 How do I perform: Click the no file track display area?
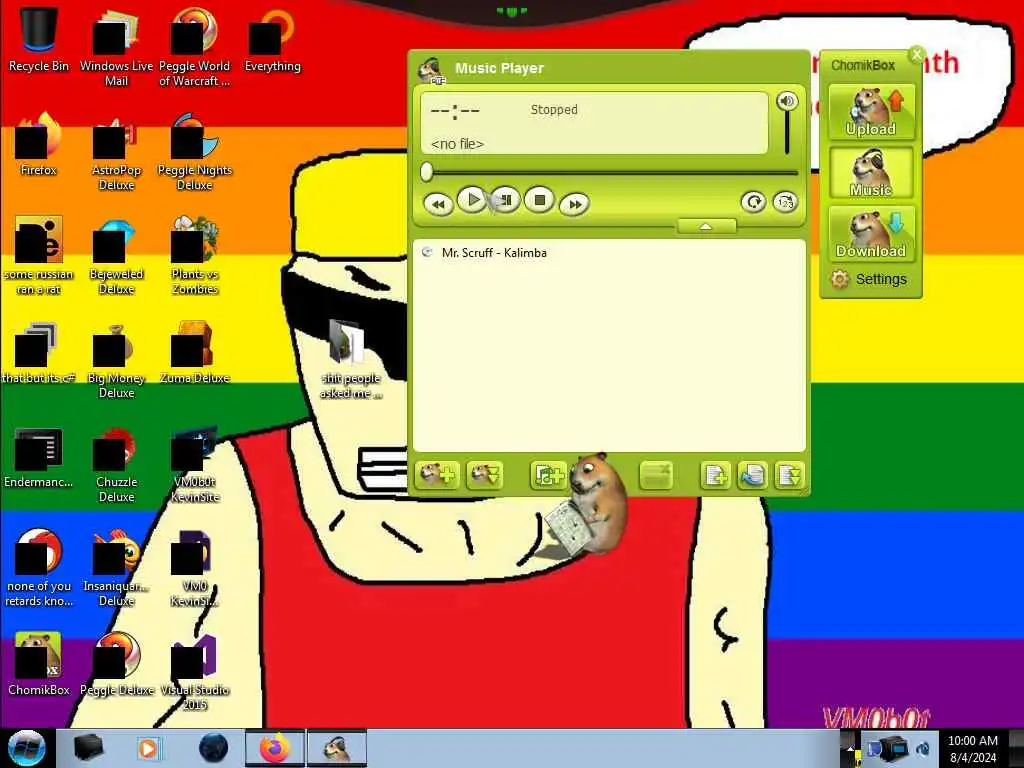click(x=594, y=123)
